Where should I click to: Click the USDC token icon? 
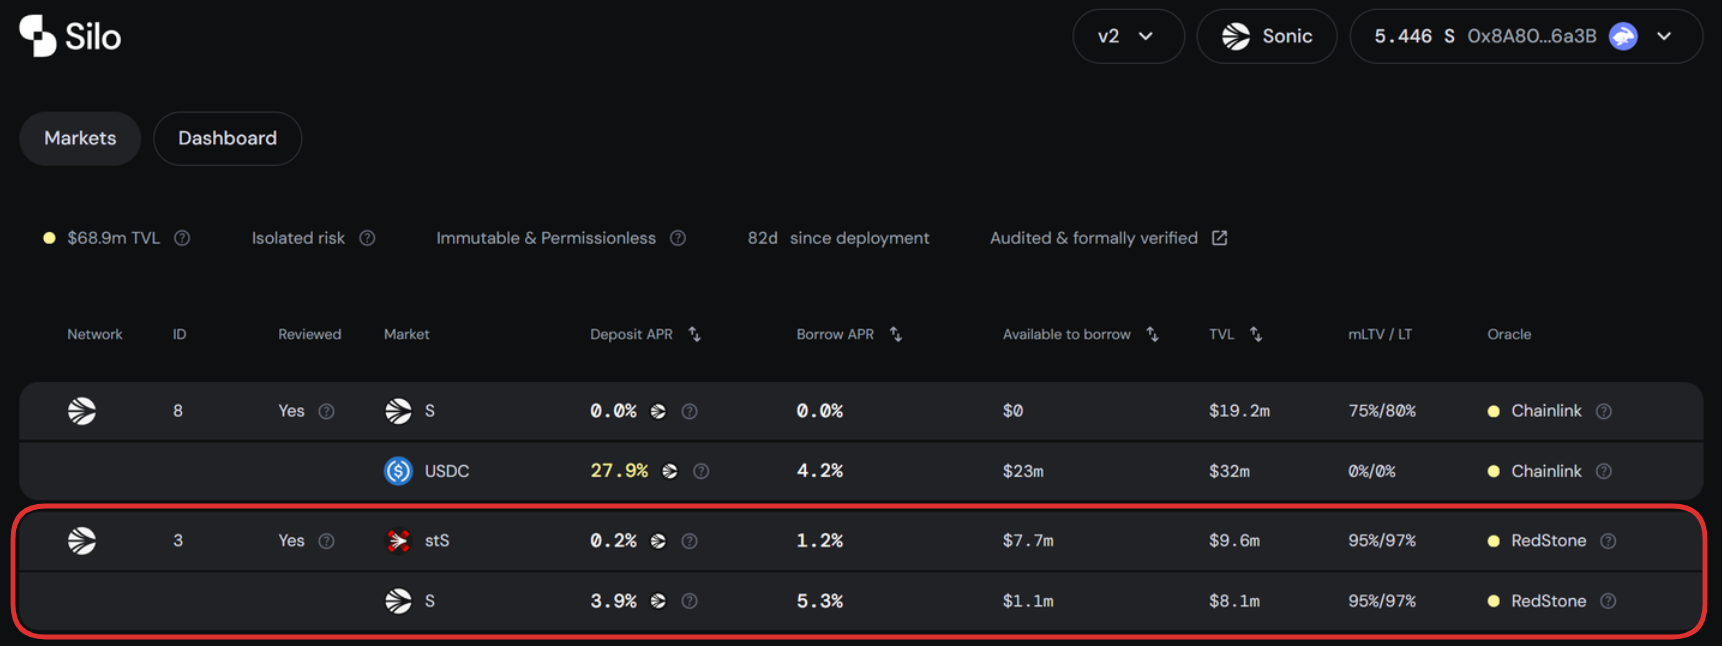pos(398,471)
